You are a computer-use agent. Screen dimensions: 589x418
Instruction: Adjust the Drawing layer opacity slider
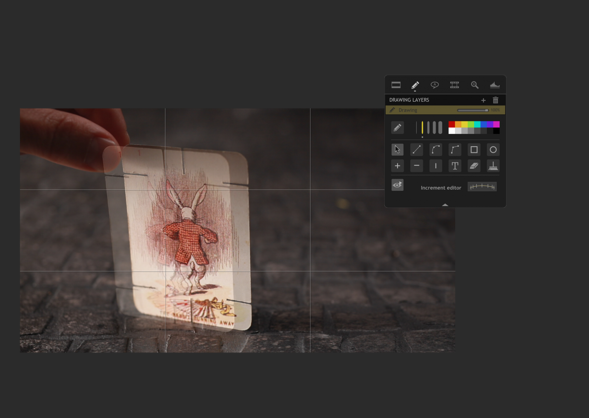tap(473, 110)
